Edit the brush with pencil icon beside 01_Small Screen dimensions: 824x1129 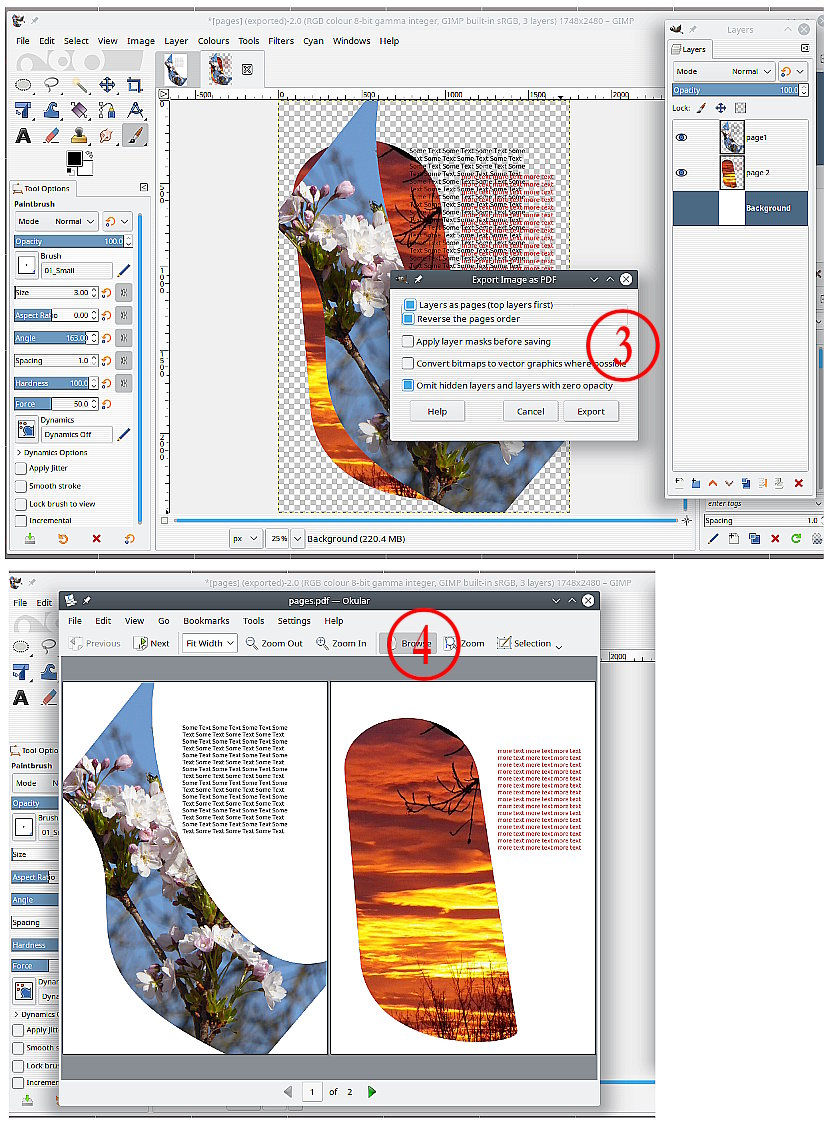[124, 270]
